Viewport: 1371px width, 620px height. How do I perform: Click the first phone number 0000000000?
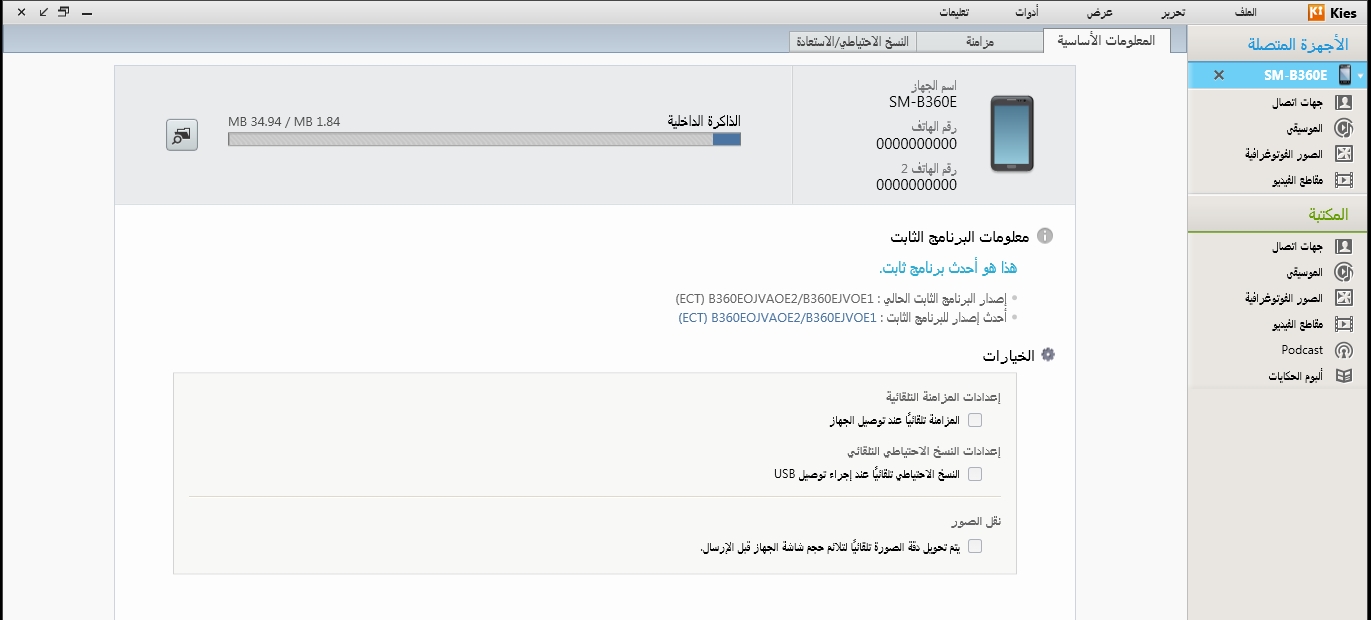(916, 143)
